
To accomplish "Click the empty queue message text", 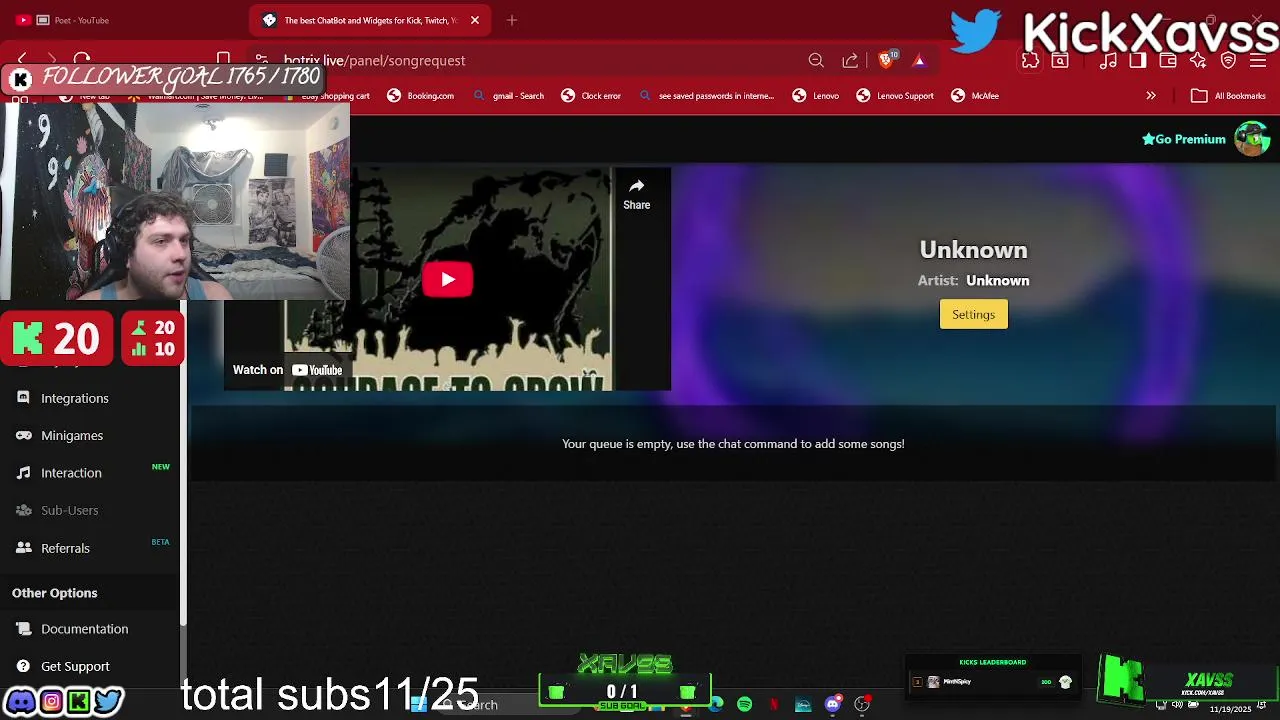I will click(733, 444).
